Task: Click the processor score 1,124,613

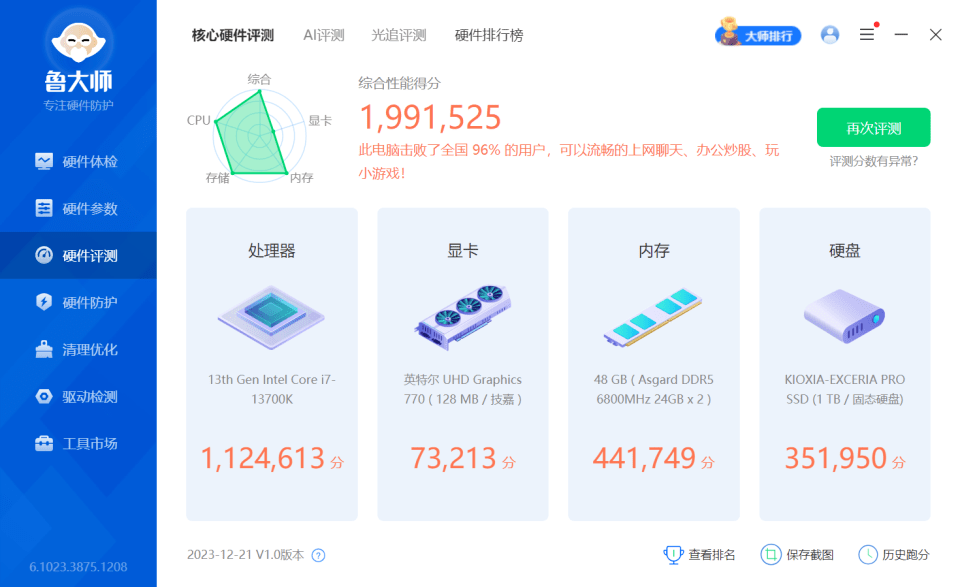Action: click(x=263, y=458)
